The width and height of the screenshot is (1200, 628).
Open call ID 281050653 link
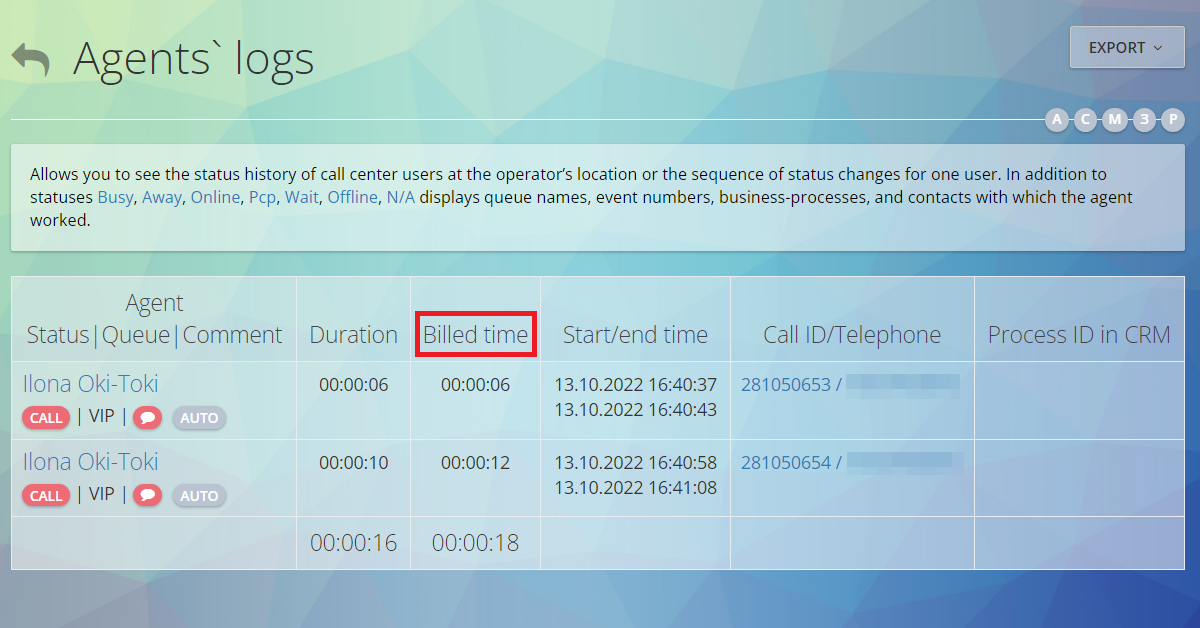786,385
